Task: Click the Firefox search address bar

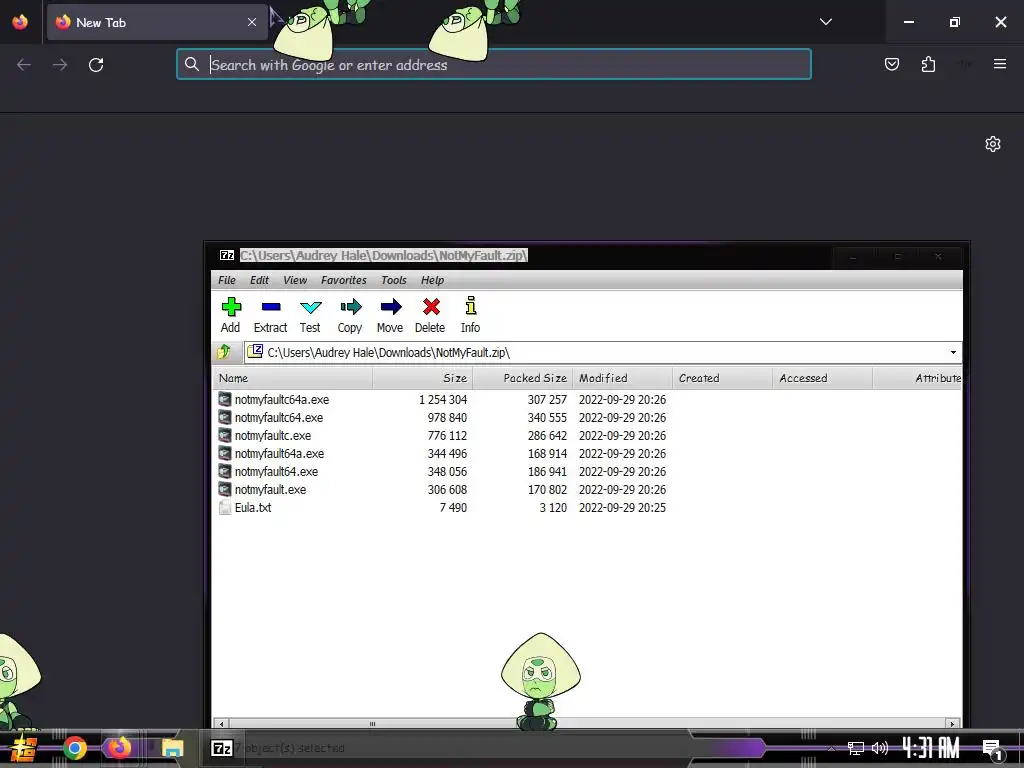Action: [494, 65]
